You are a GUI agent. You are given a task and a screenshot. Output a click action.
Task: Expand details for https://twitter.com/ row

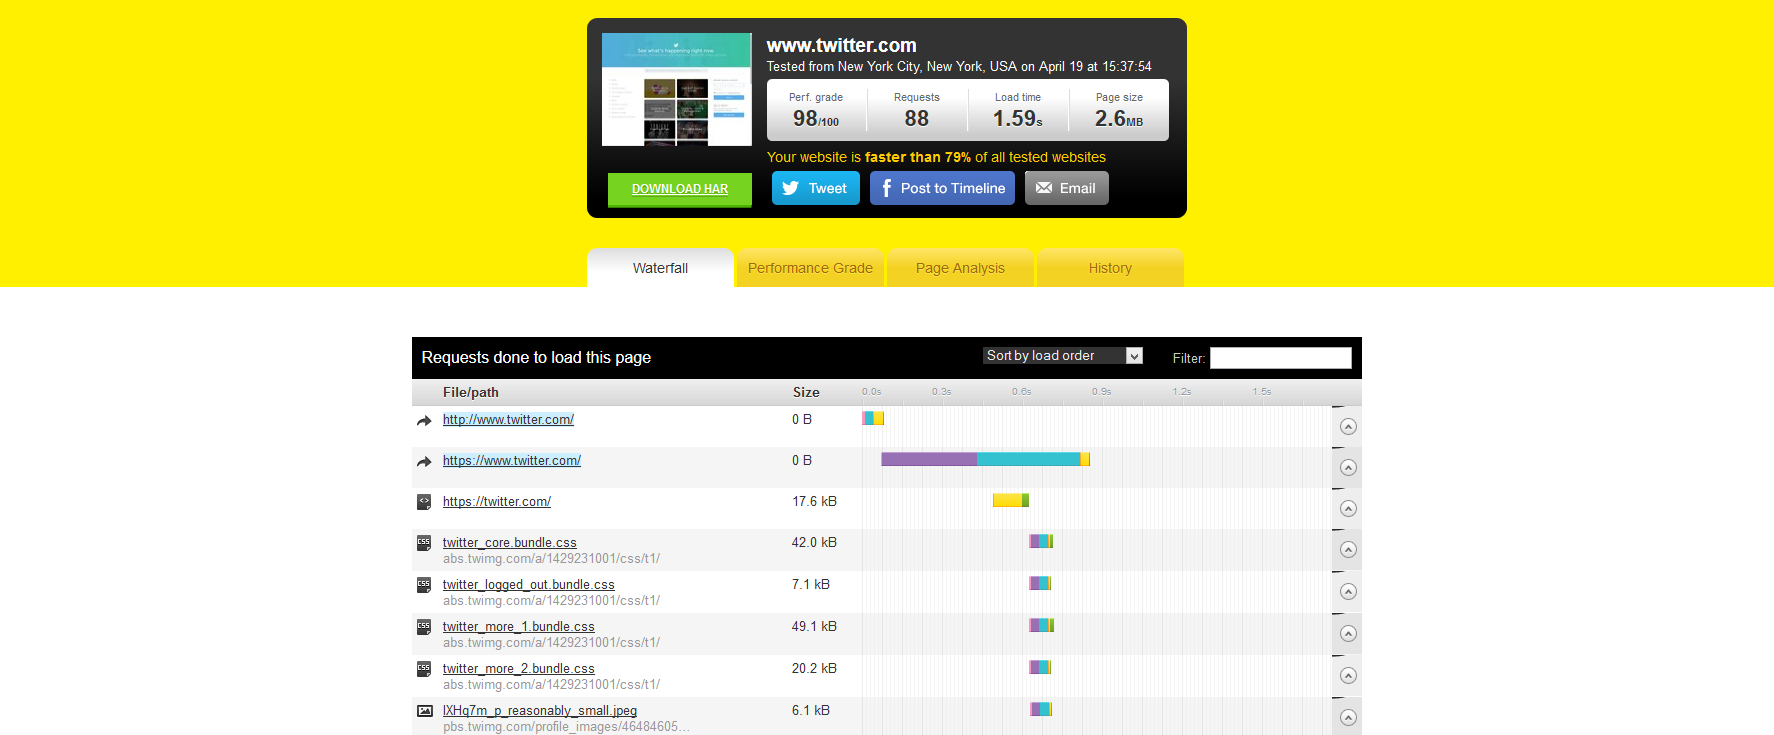click(1348, 509)
